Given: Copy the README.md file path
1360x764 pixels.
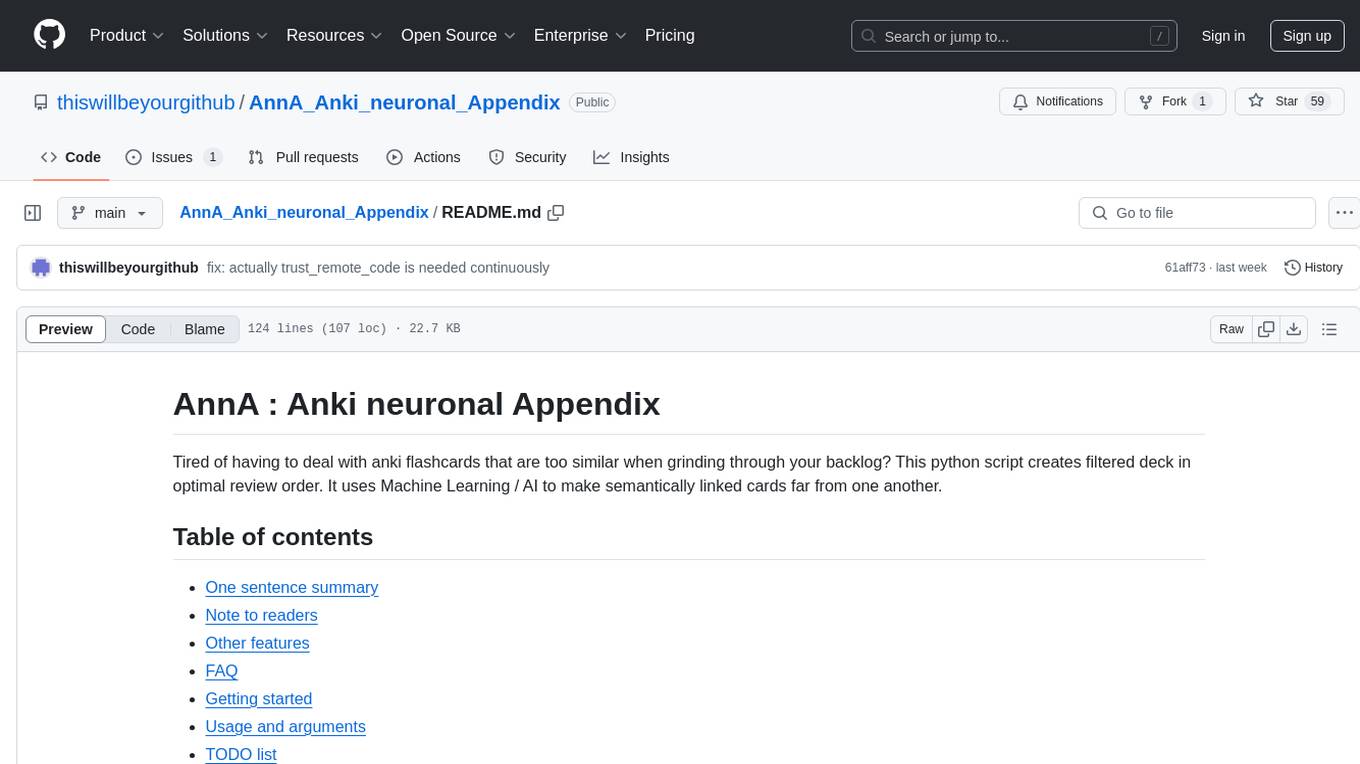Looking at the screenshot, I should click(x=556, y=213).
